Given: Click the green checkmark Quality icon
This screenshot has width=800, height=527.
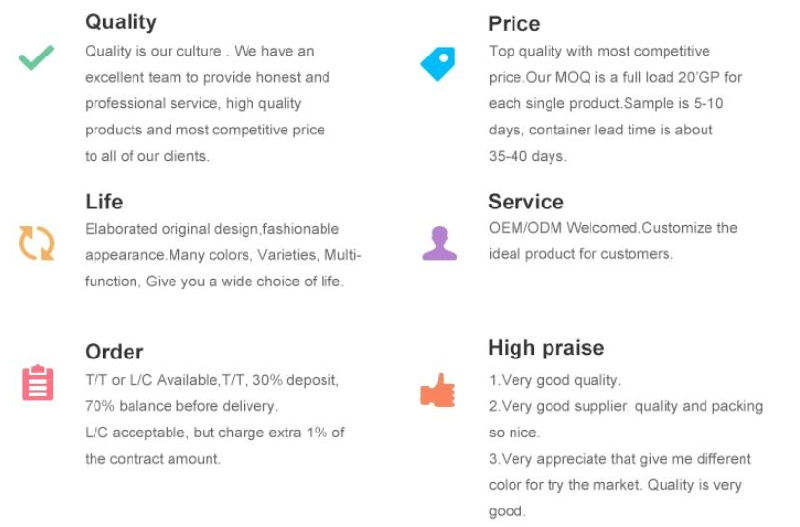Looking at the screenshot, I should (x=37, y=59).
